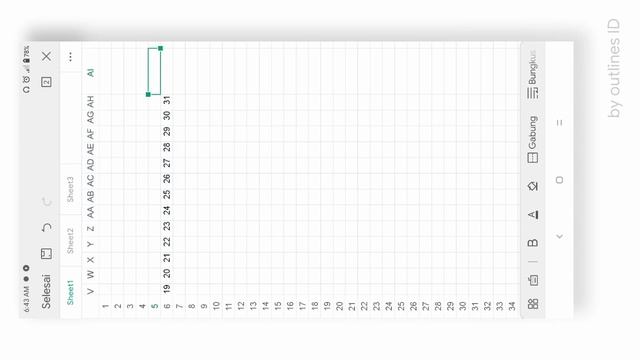Switch to the Sheet3 tab

click(x=70, y=189)
